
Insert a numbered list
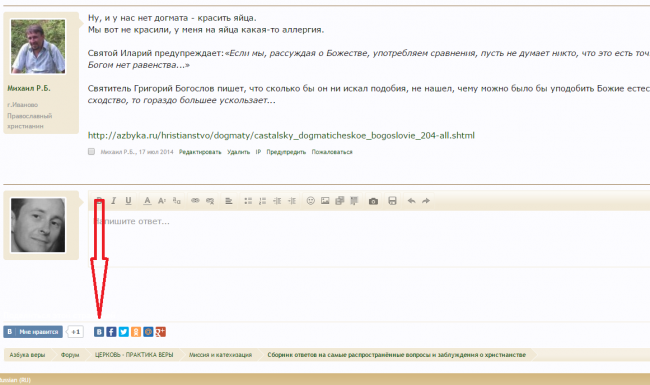coord(262,201)
